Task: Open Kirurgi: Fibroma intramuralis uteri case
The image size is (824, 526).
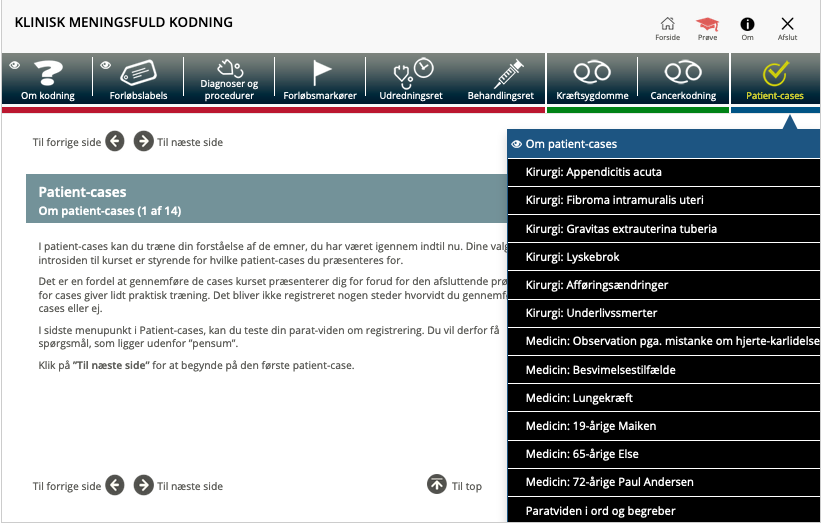Action: point(664,200)
